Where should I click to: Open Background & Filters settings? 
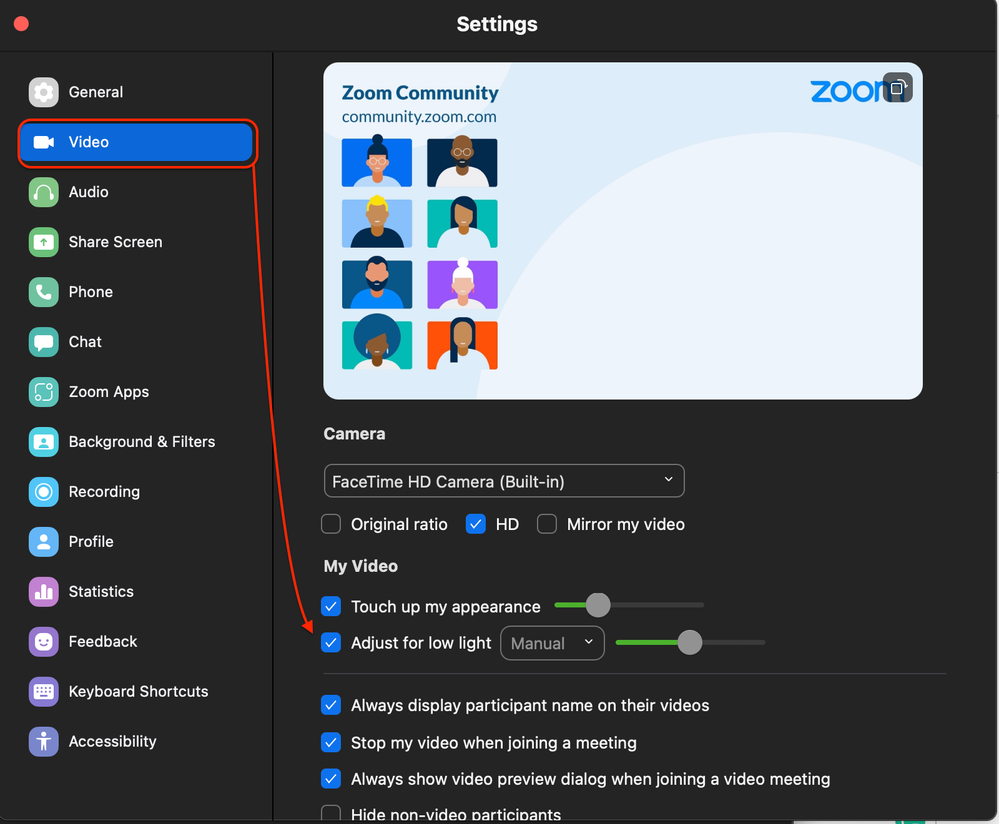141,442
